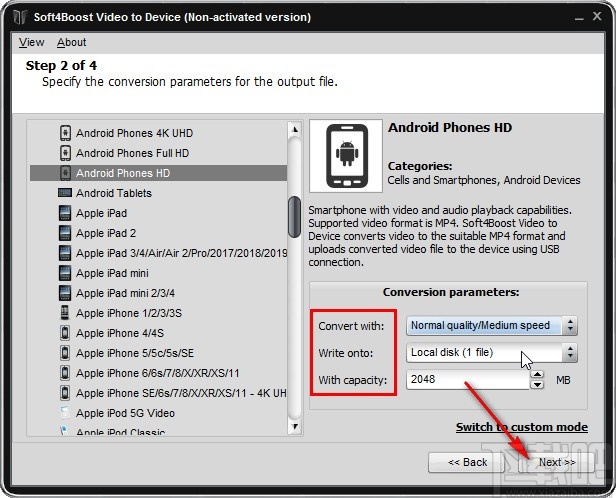Click the device list scroll down arrow
The width and height of the screenshot is (616, 498).
click(295, 426)
